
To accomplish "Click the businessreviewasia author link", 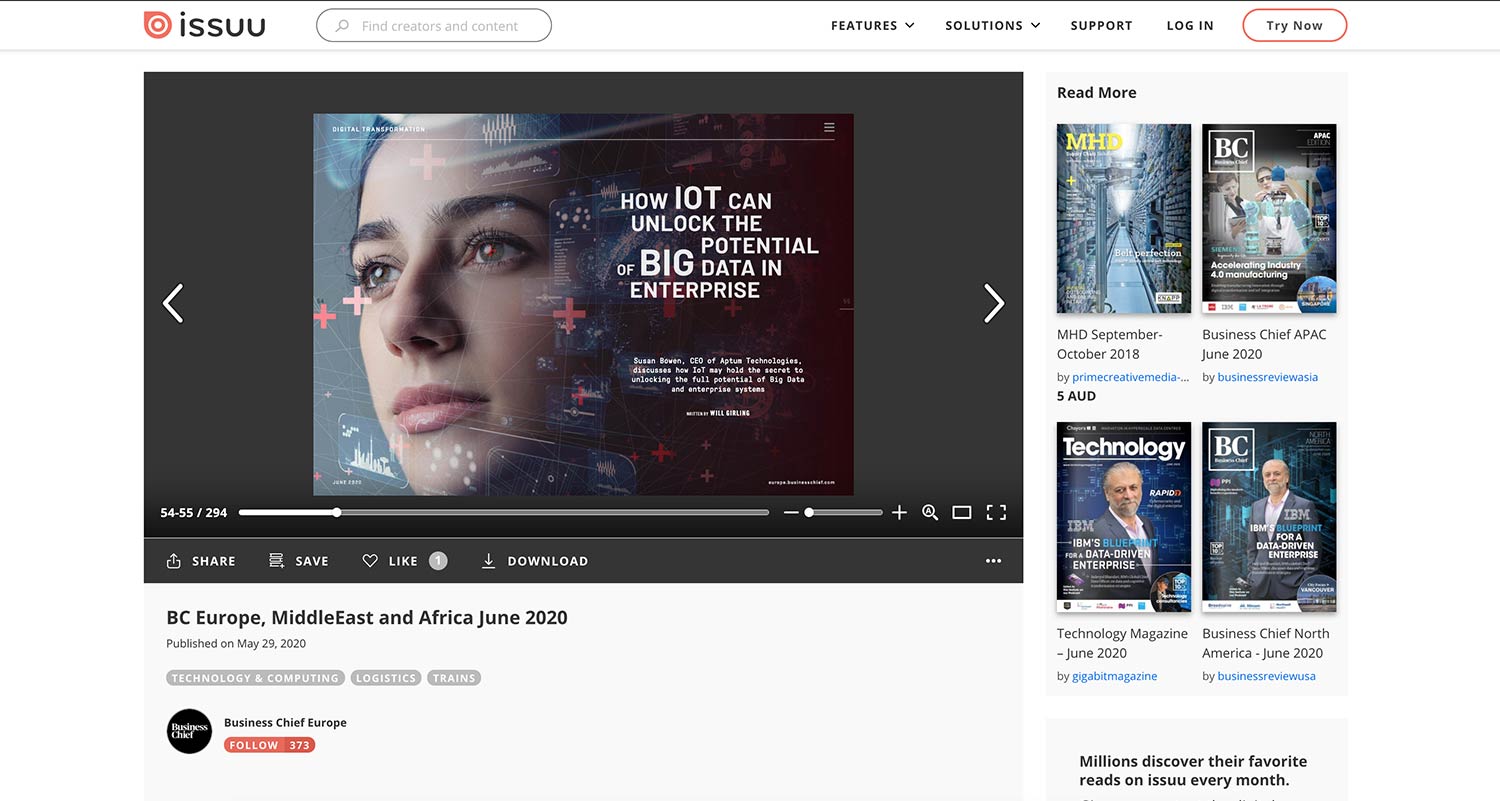I will (x=1268, y=377).
